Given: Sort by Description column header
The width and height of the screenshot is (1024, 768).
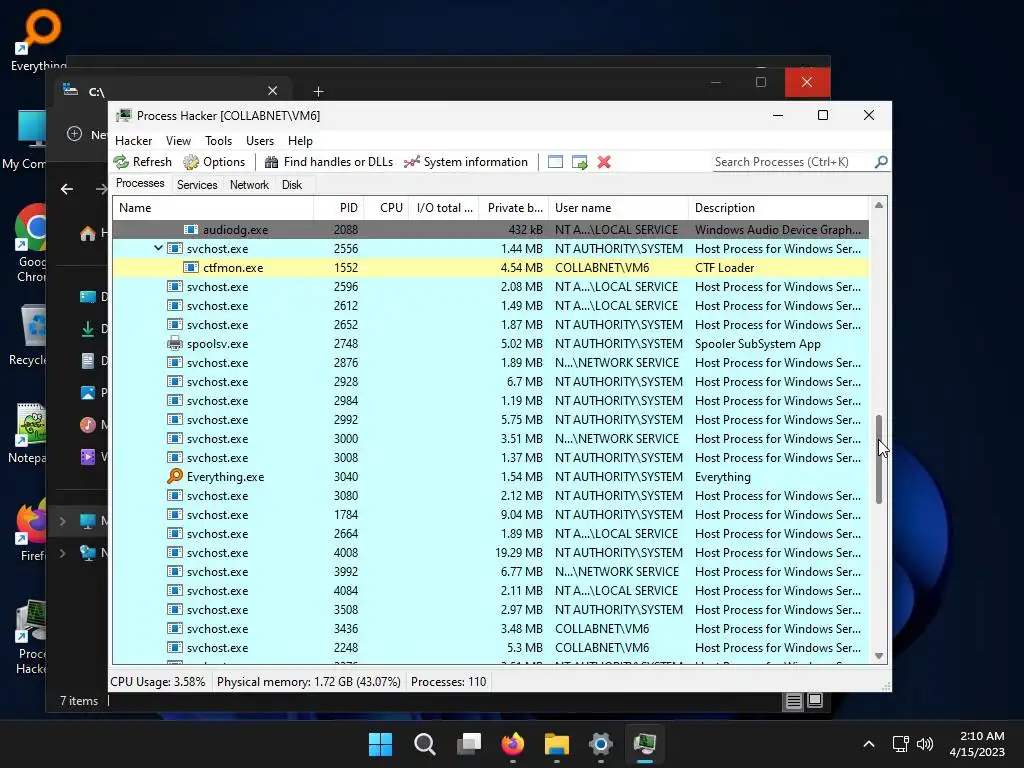Looking at the screenshot, I should tap(778, 208).
